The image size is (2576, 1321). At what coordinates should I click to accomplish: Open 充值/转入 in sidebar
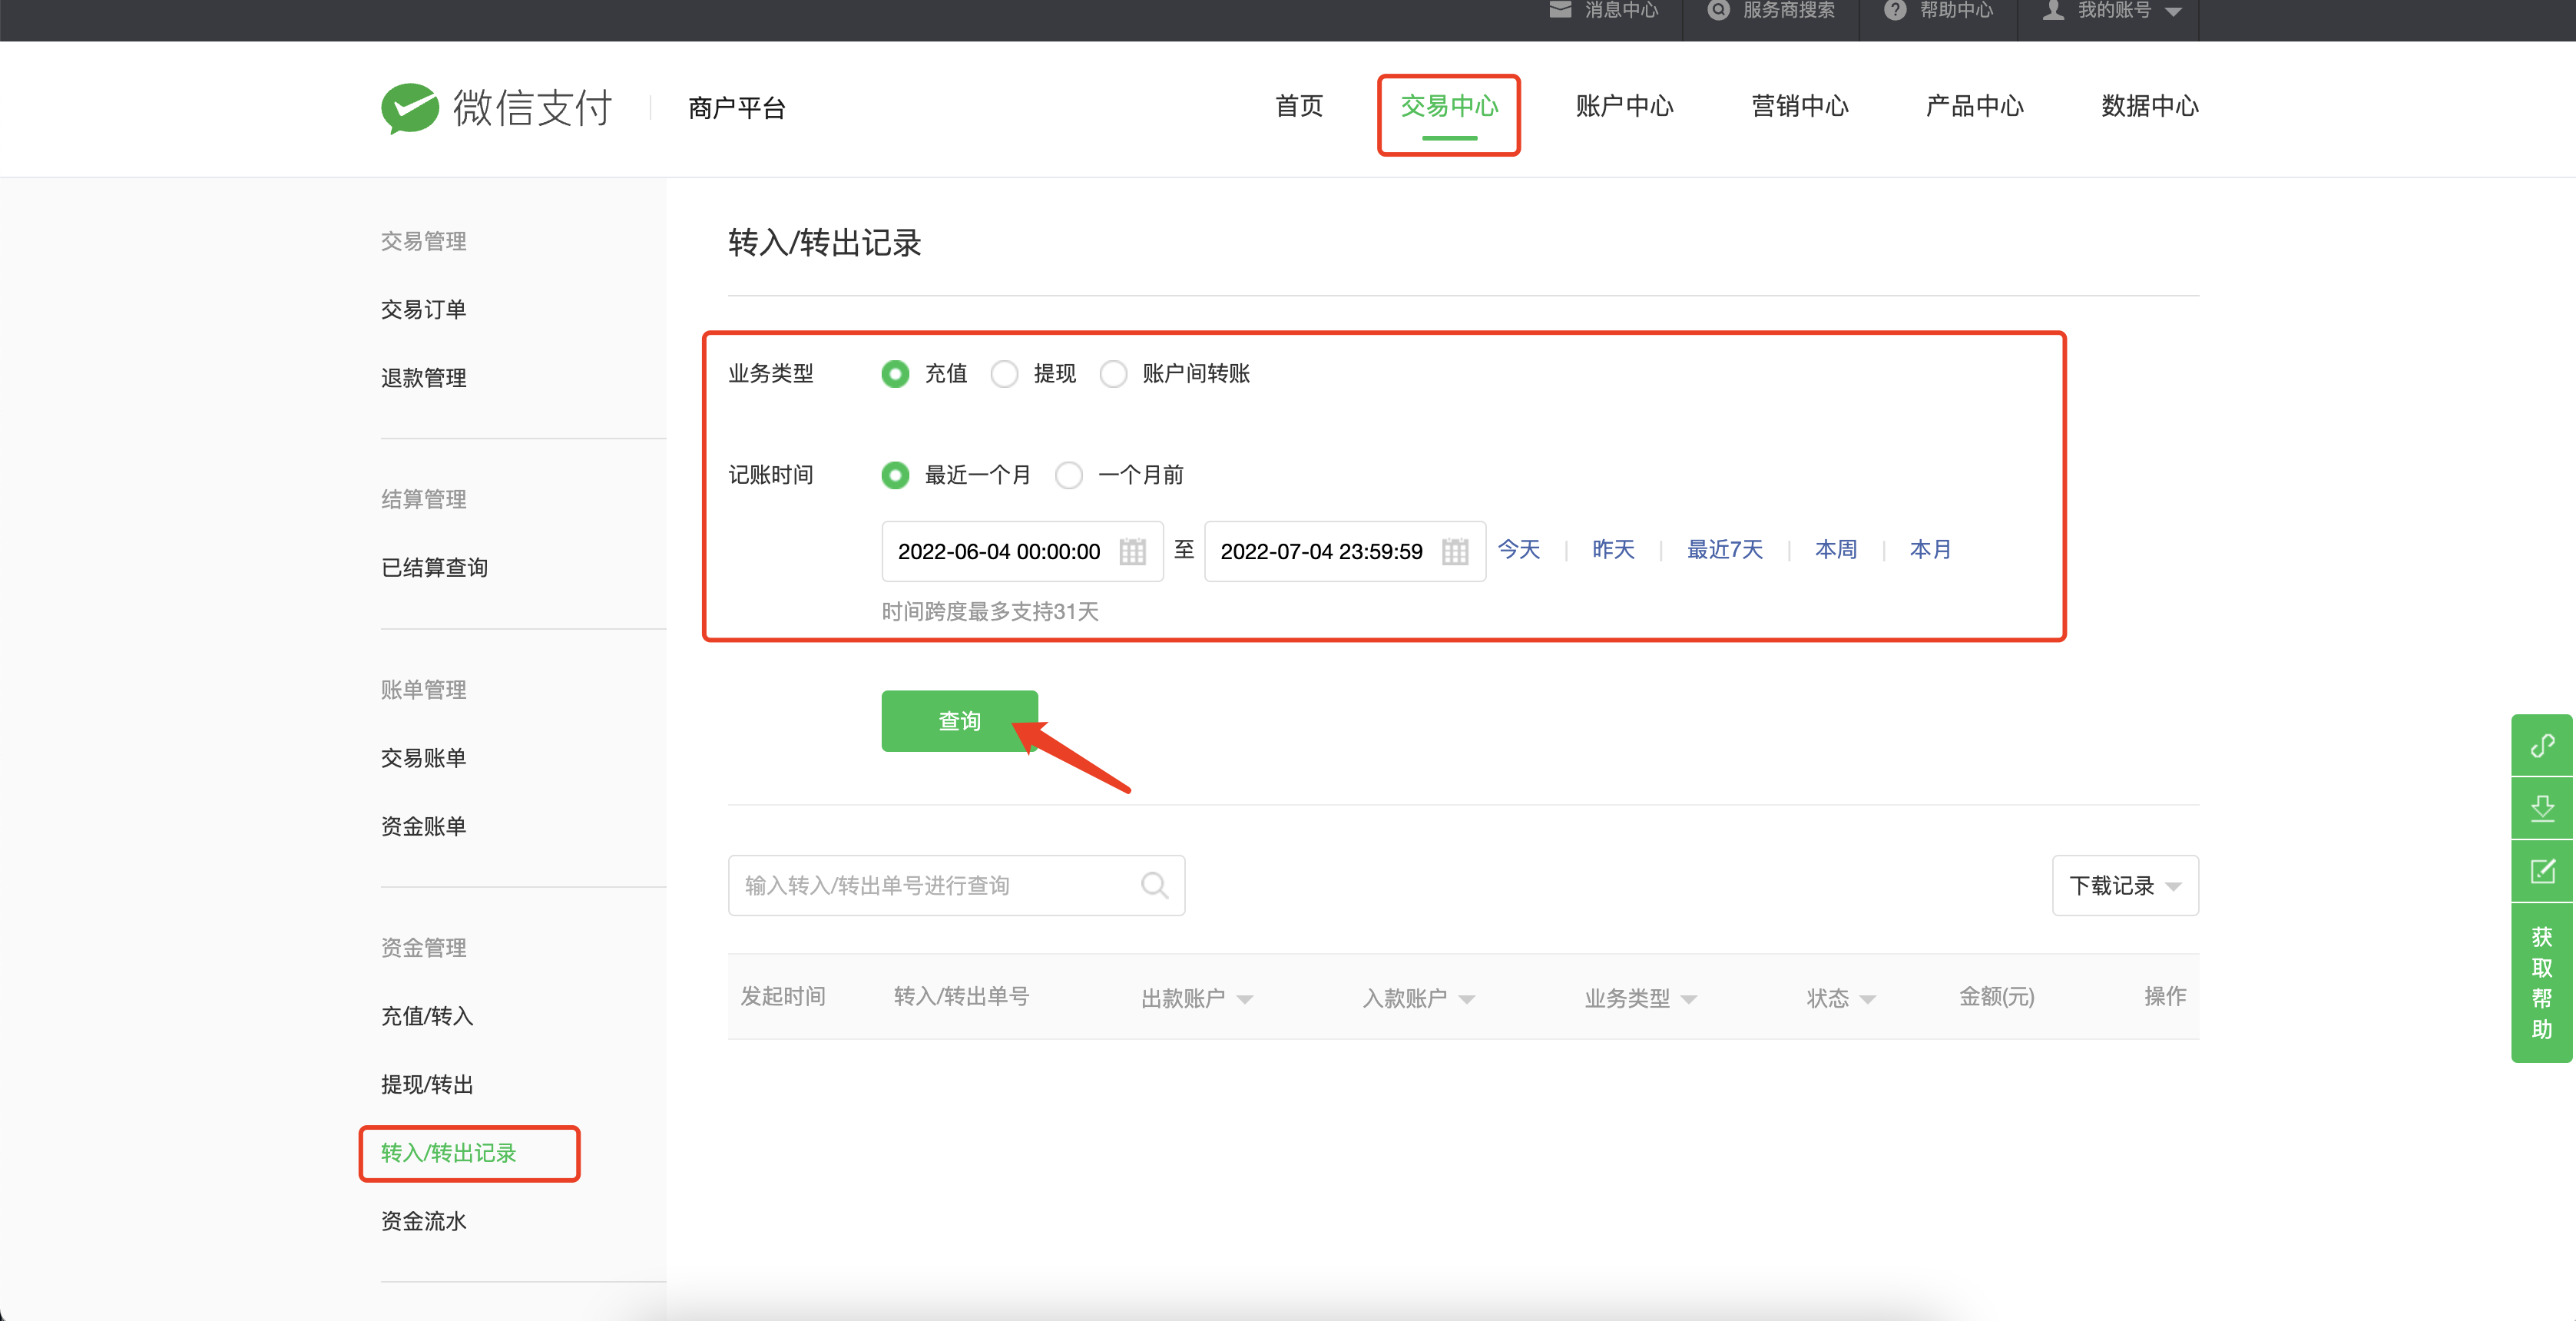[427, 1016]
